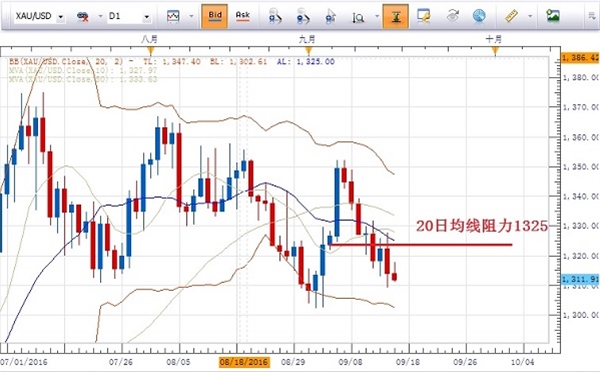Click the 1,386.42 orange price label
Screen dimensions: 600x372
tap(580, 58)
